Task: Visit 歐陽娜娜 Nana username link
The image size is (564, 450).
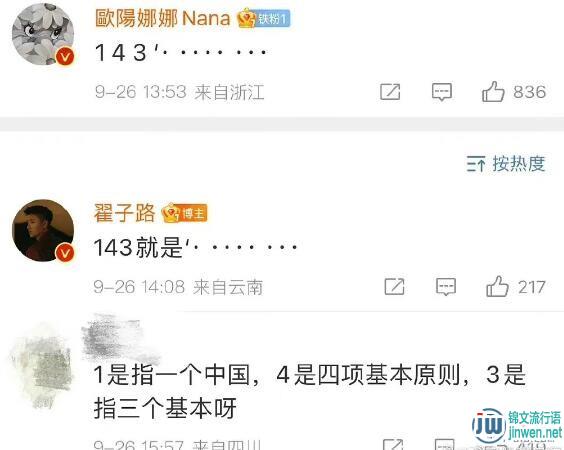Action: 163,18
